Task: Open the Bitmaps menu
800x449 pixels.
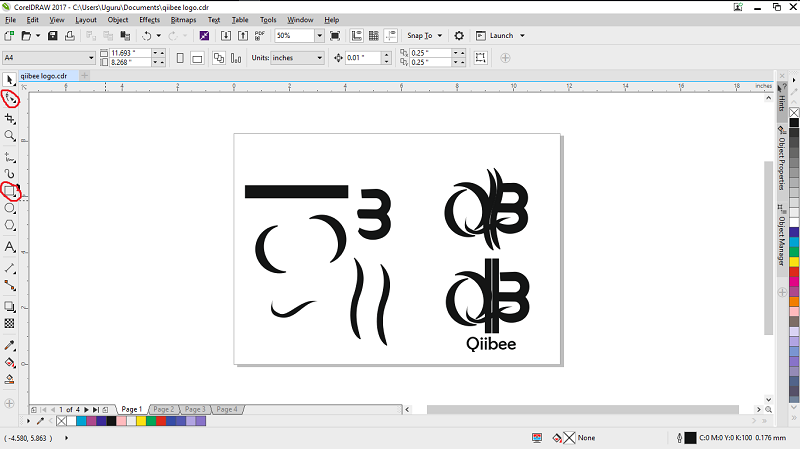Action: pos(184,20)
